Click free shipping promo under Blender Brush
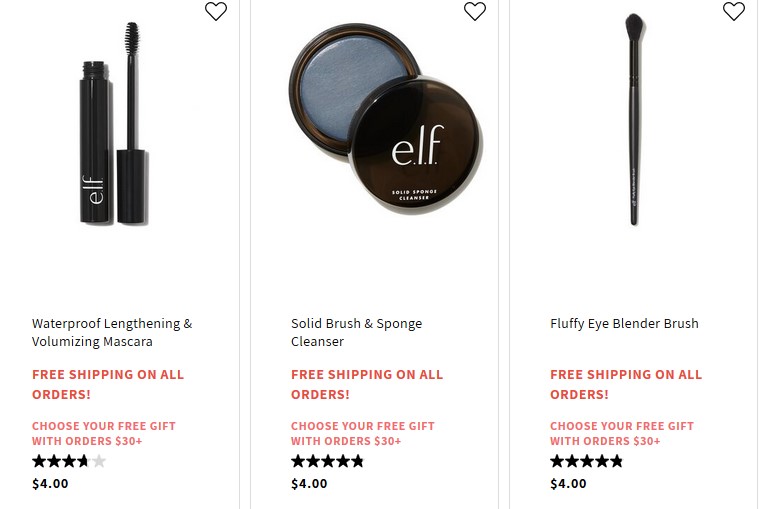The height and width of the screenshot is (509, 762). click(626, 384)
